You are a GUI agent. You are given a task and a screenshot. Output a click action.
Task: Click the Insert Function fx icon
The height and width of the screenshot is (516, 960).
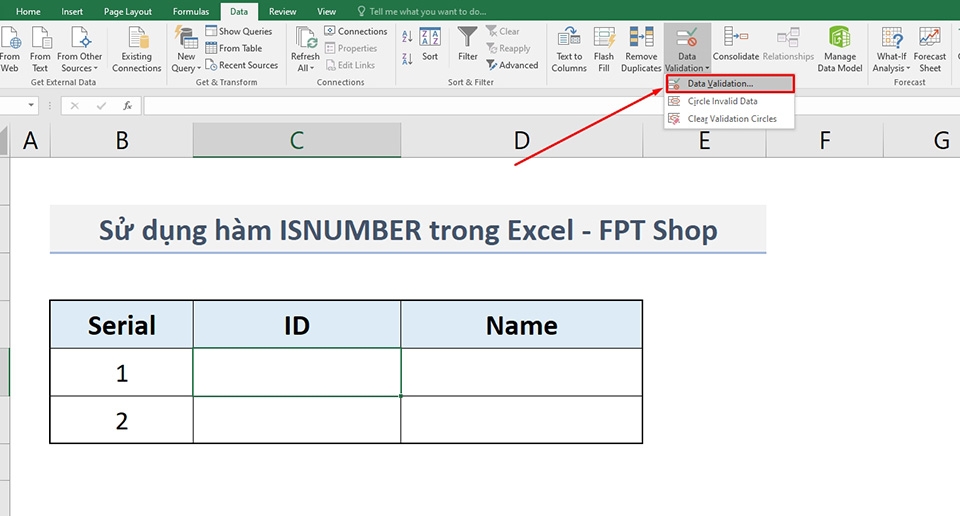click(127, 106)
